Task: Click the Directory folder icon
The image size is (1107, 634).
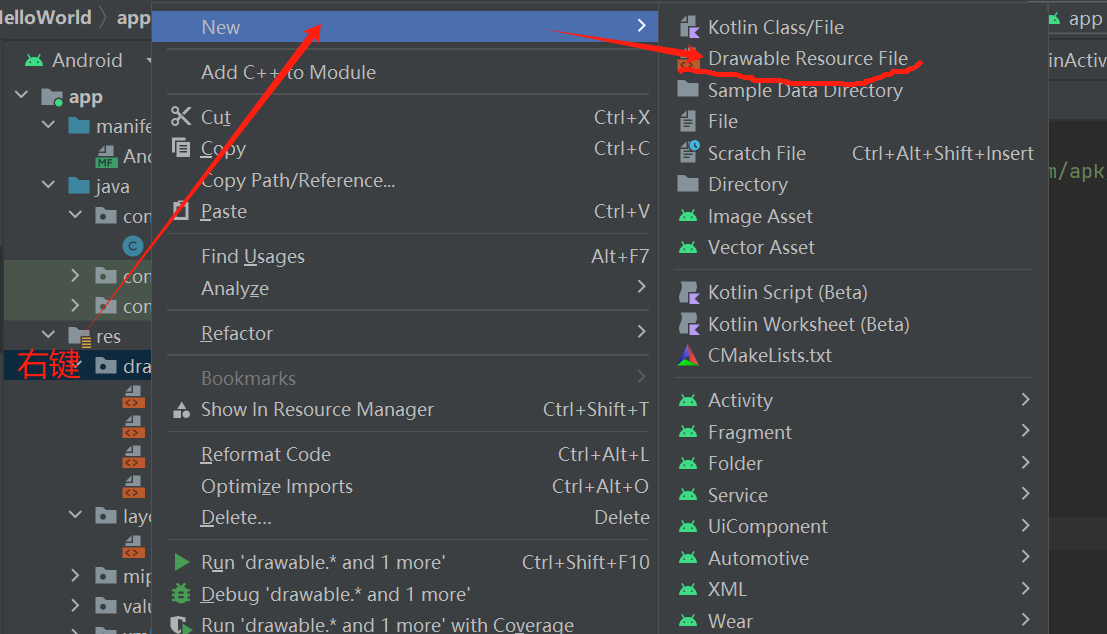Action: click(x=688, y=184)
